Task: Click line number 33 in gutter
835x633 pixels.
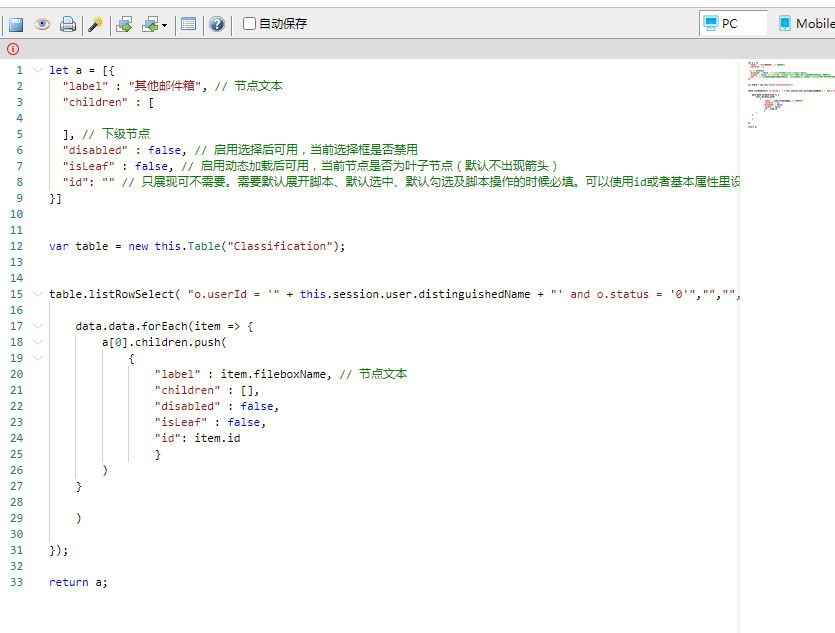Action: pos(17,582)
